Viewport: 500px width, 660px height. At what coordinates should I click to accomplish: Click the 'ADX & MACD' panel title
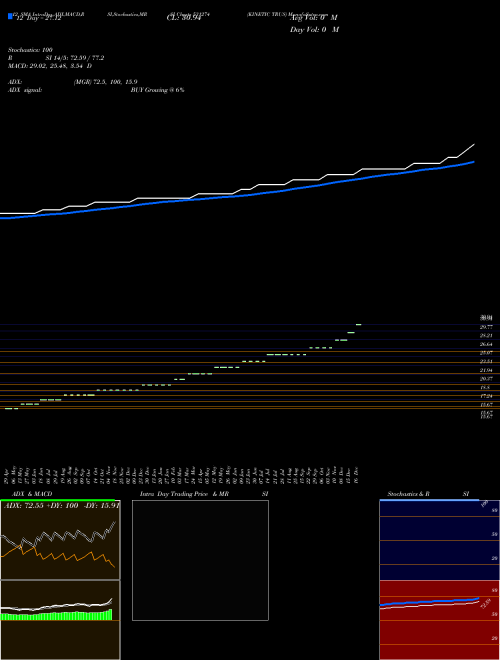(32, 494)
